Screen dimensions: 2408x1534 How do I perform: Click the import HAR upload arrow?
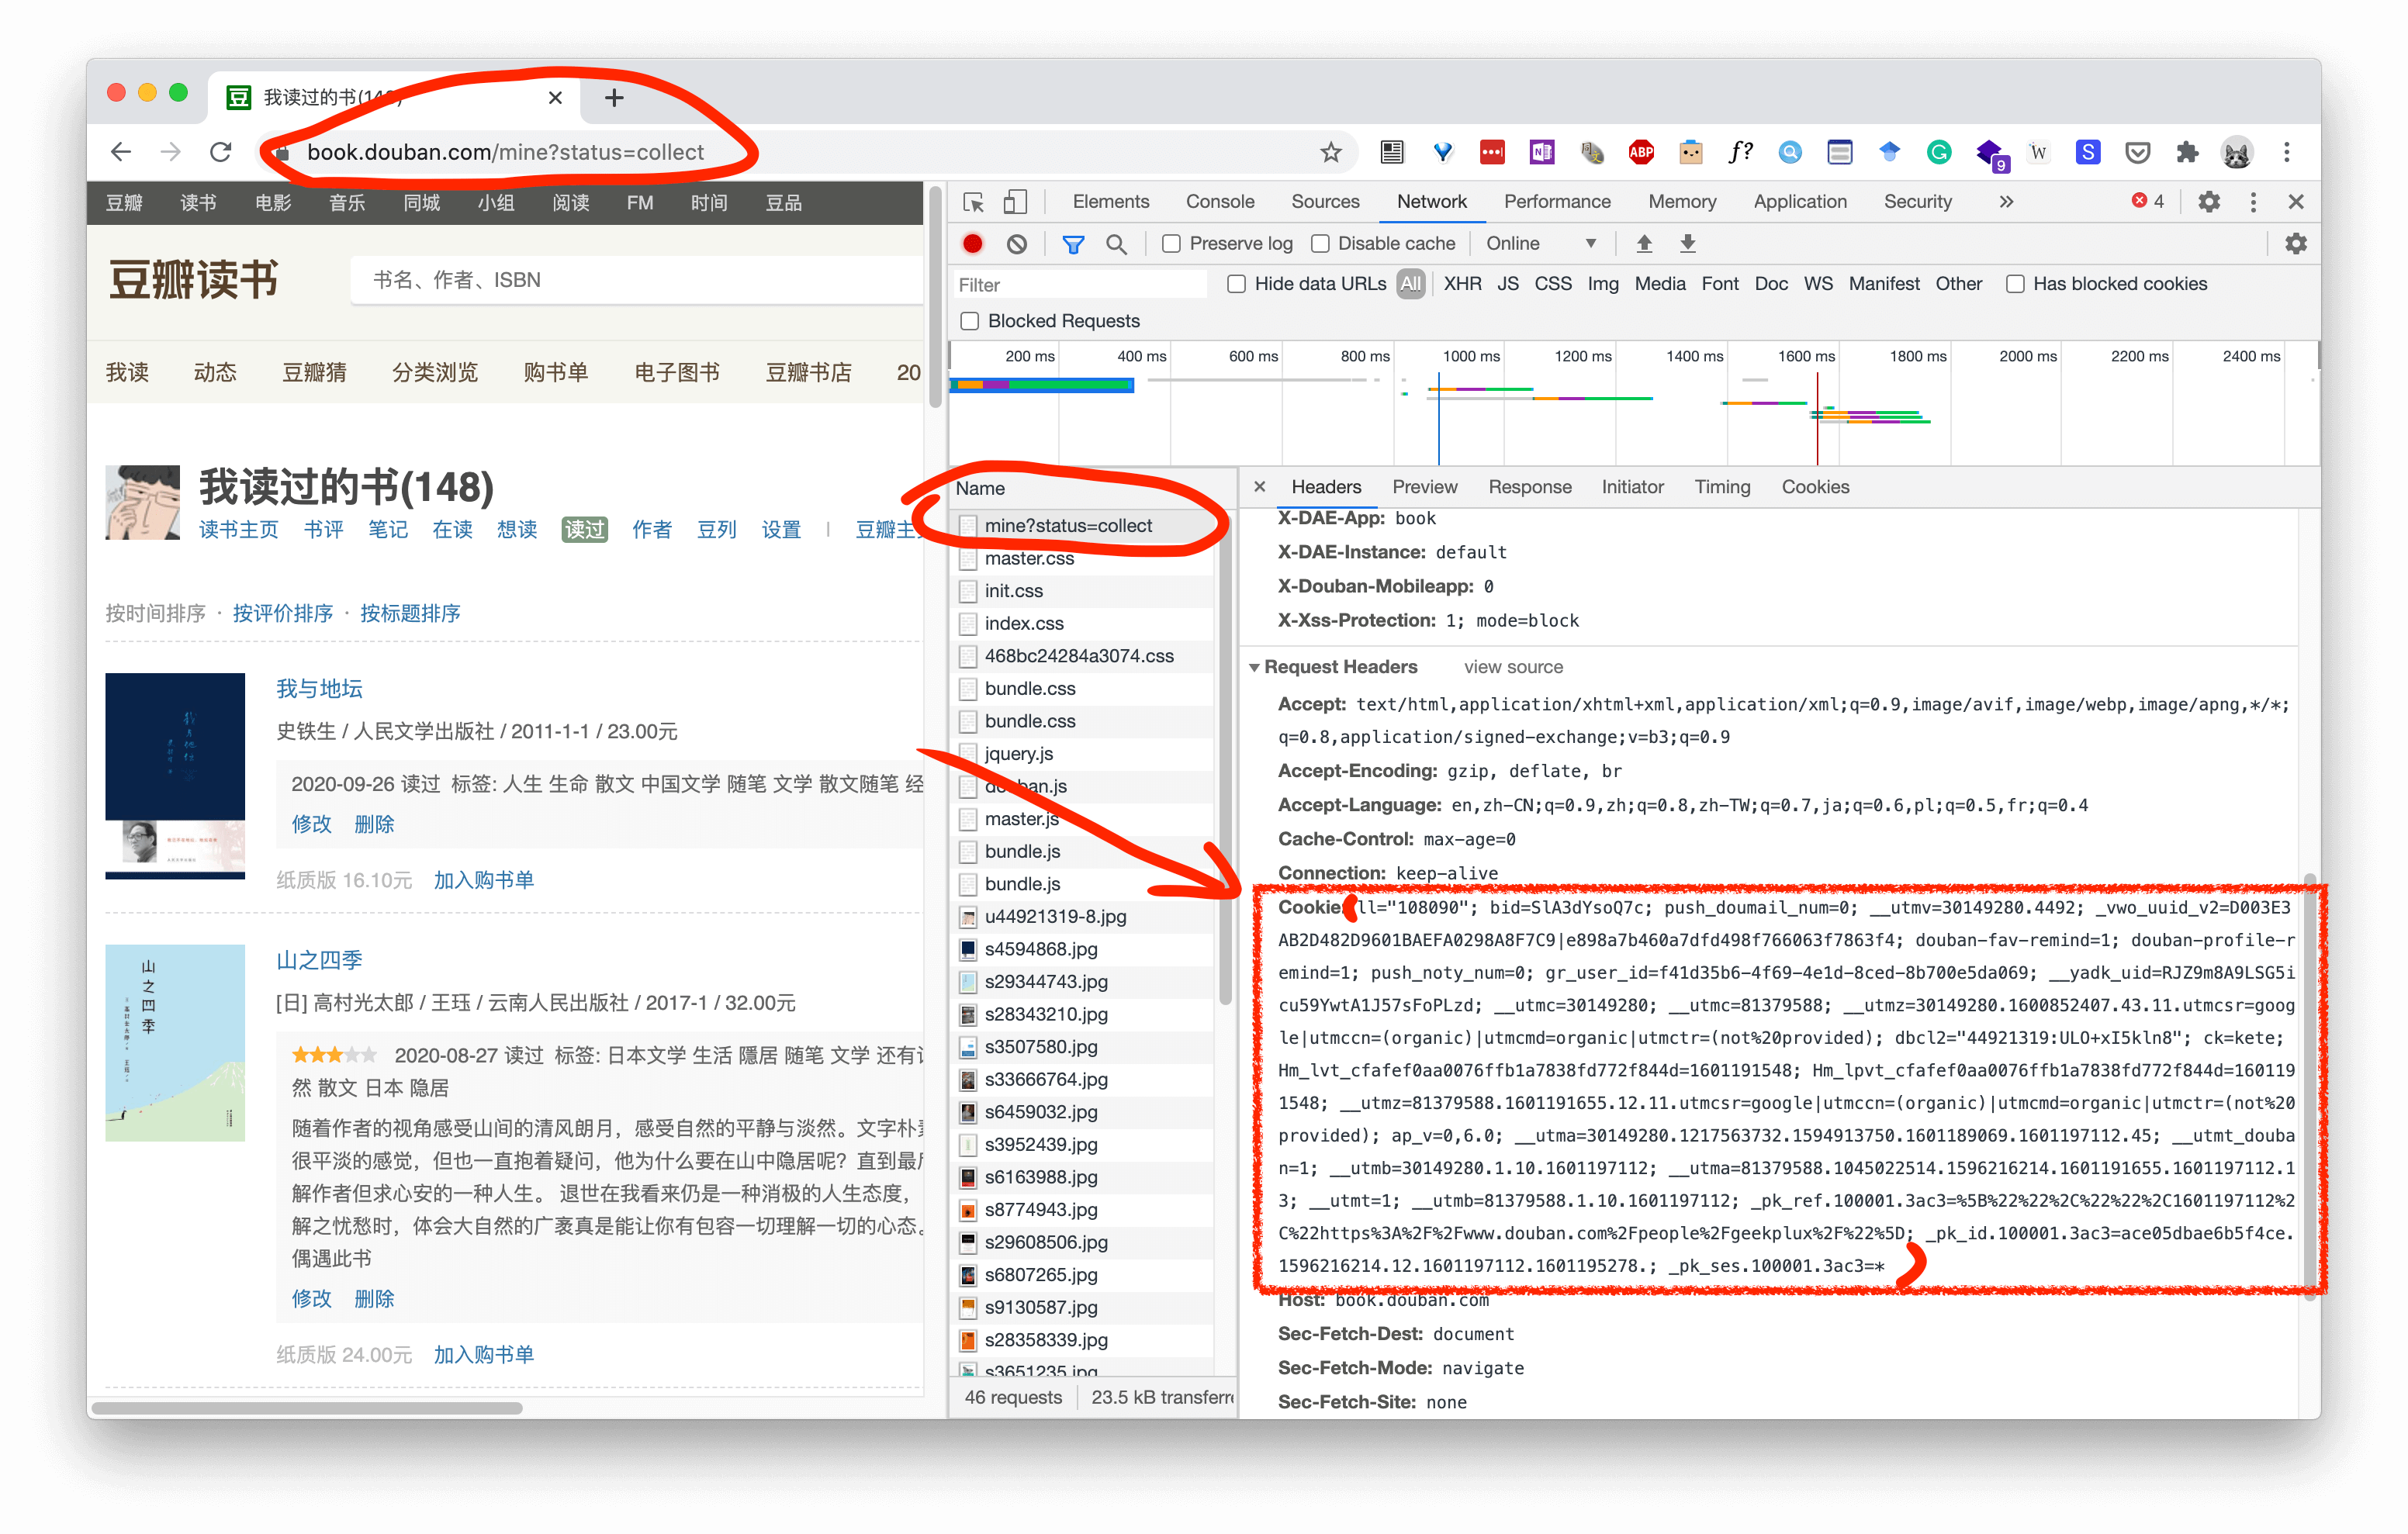[x=1643, y=243]
